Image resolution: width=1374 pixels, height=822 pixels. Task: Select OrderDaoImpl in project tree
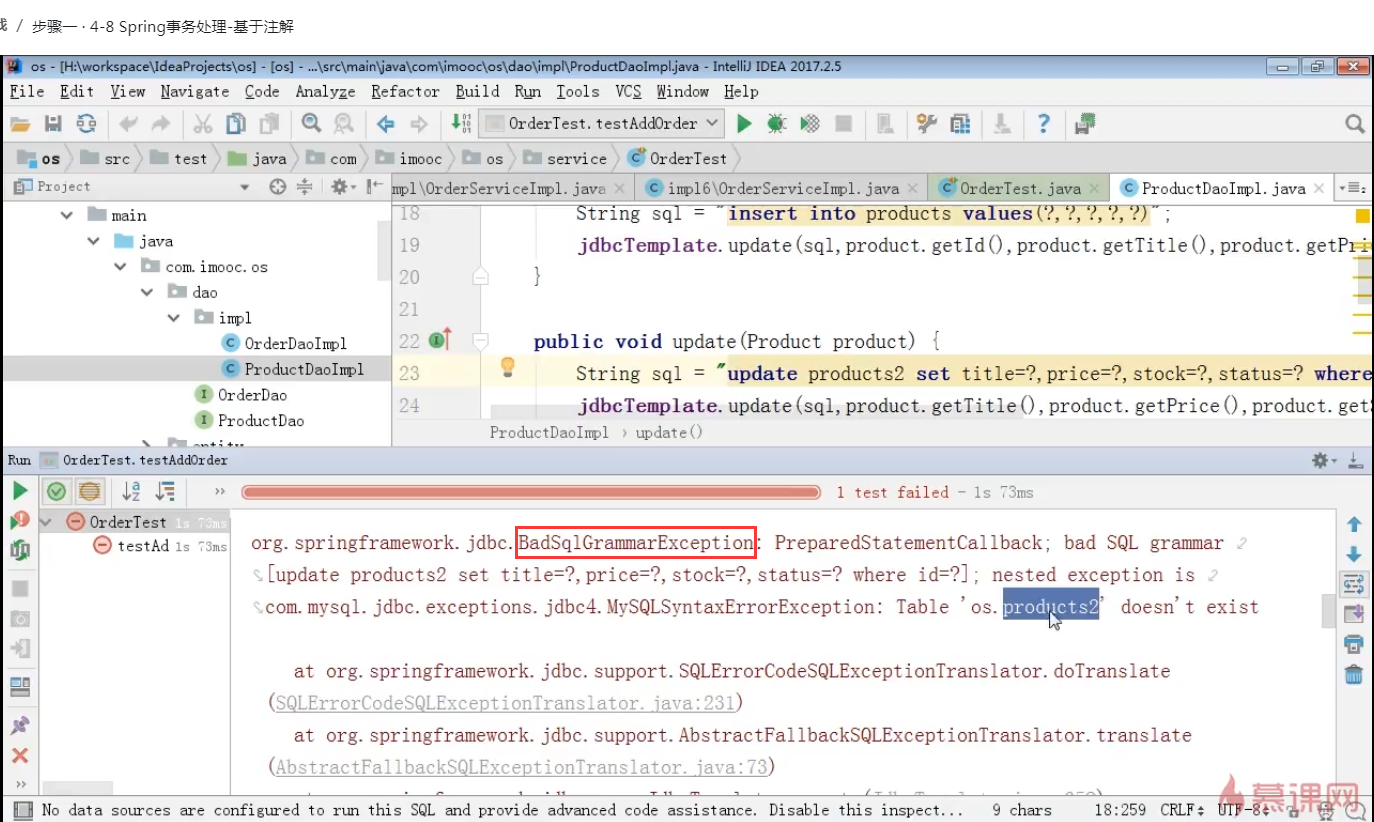284,343
